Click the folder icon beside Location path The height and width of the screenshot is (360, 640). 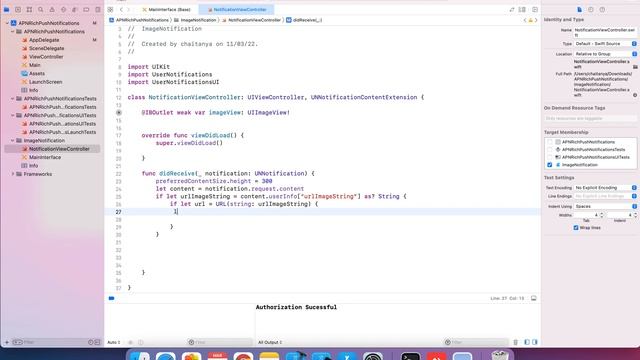pyautogui.click(x=635, y=67)
